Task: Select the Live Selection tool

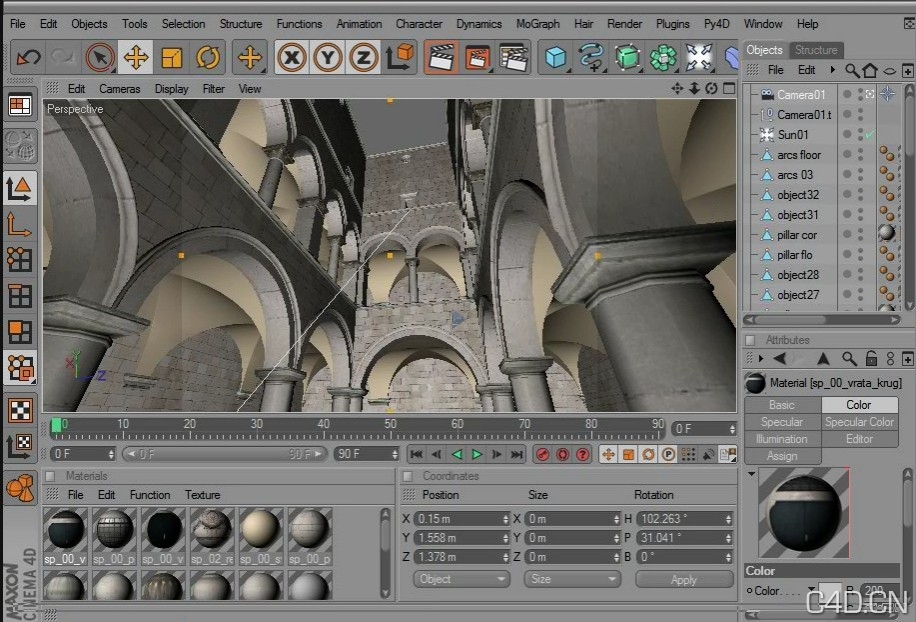Action: click(x=99, y=57)
